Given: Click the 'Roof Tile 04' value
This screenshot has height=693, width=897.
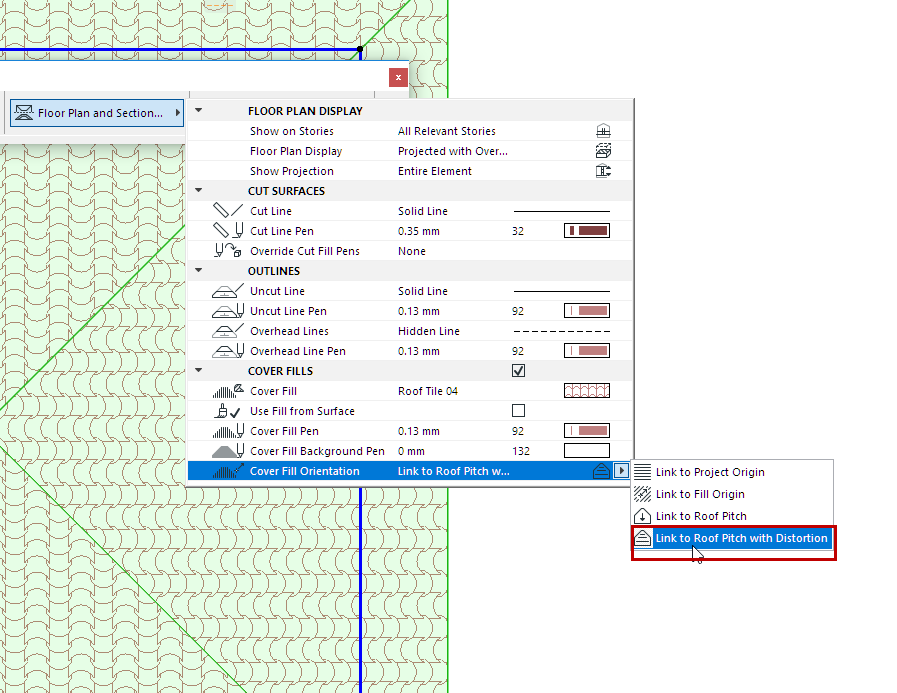Looking at the screenshot, I should [428, 391].
